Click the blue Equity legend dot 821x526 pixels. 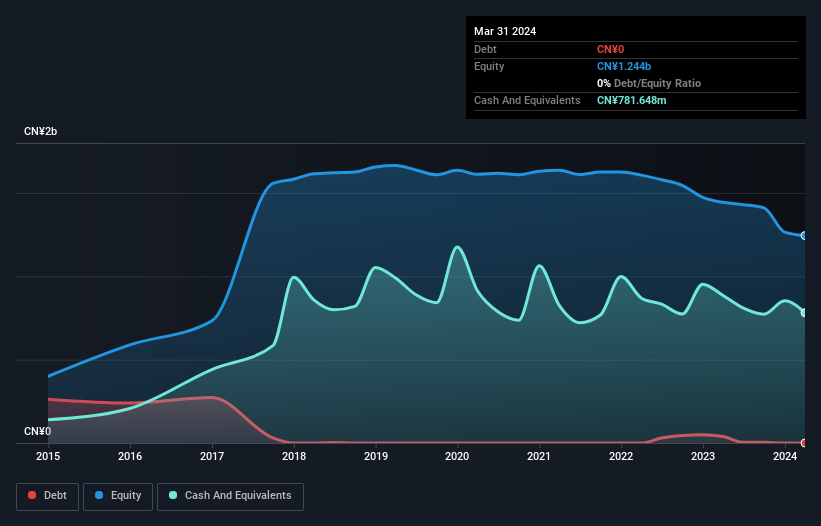click(99, 495)
